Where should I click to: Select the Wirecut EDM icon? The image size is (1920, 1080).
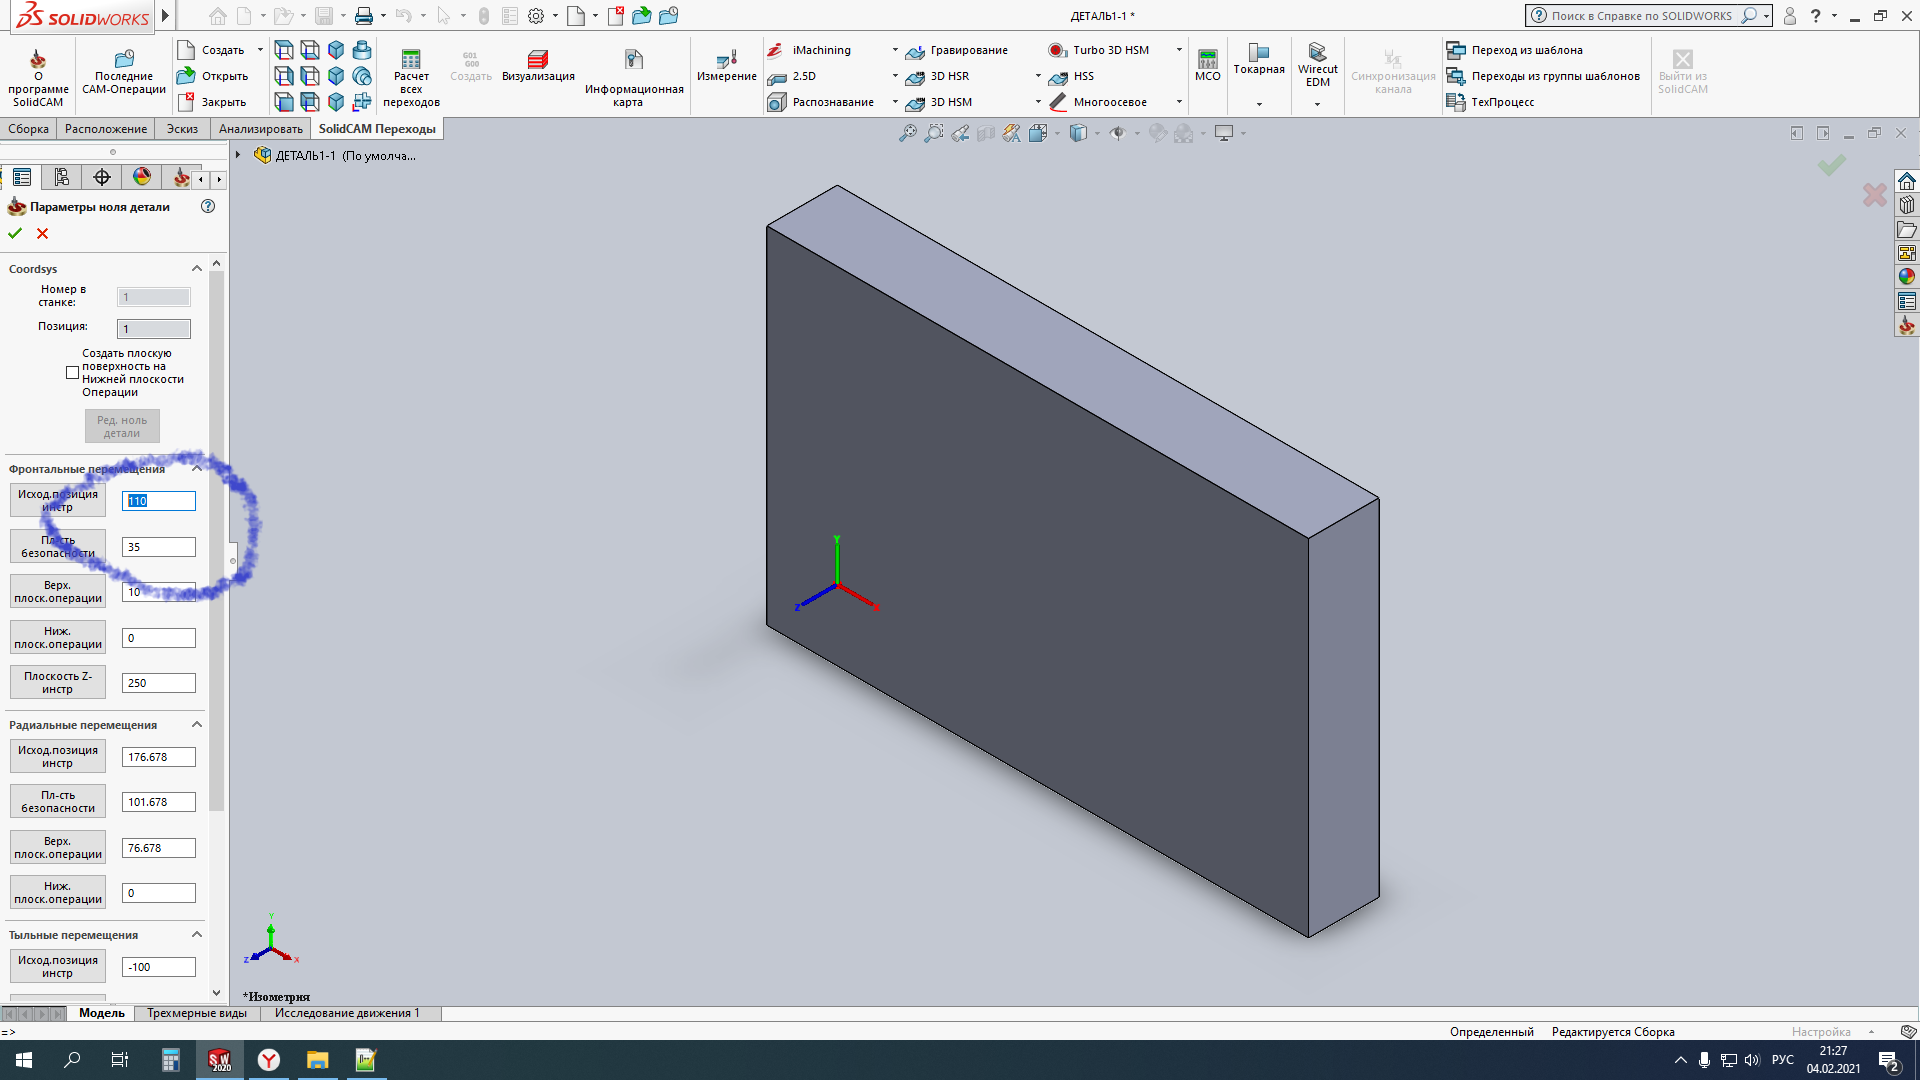click(x=1317, y=53)
